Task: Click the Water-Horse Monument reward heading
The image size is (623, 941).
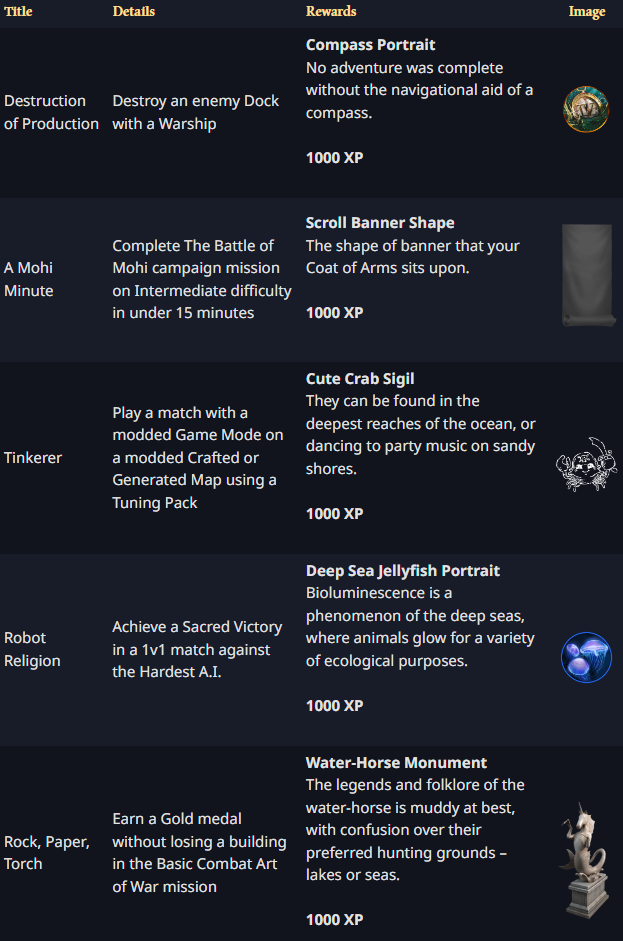Action: (x=396, y=763)
